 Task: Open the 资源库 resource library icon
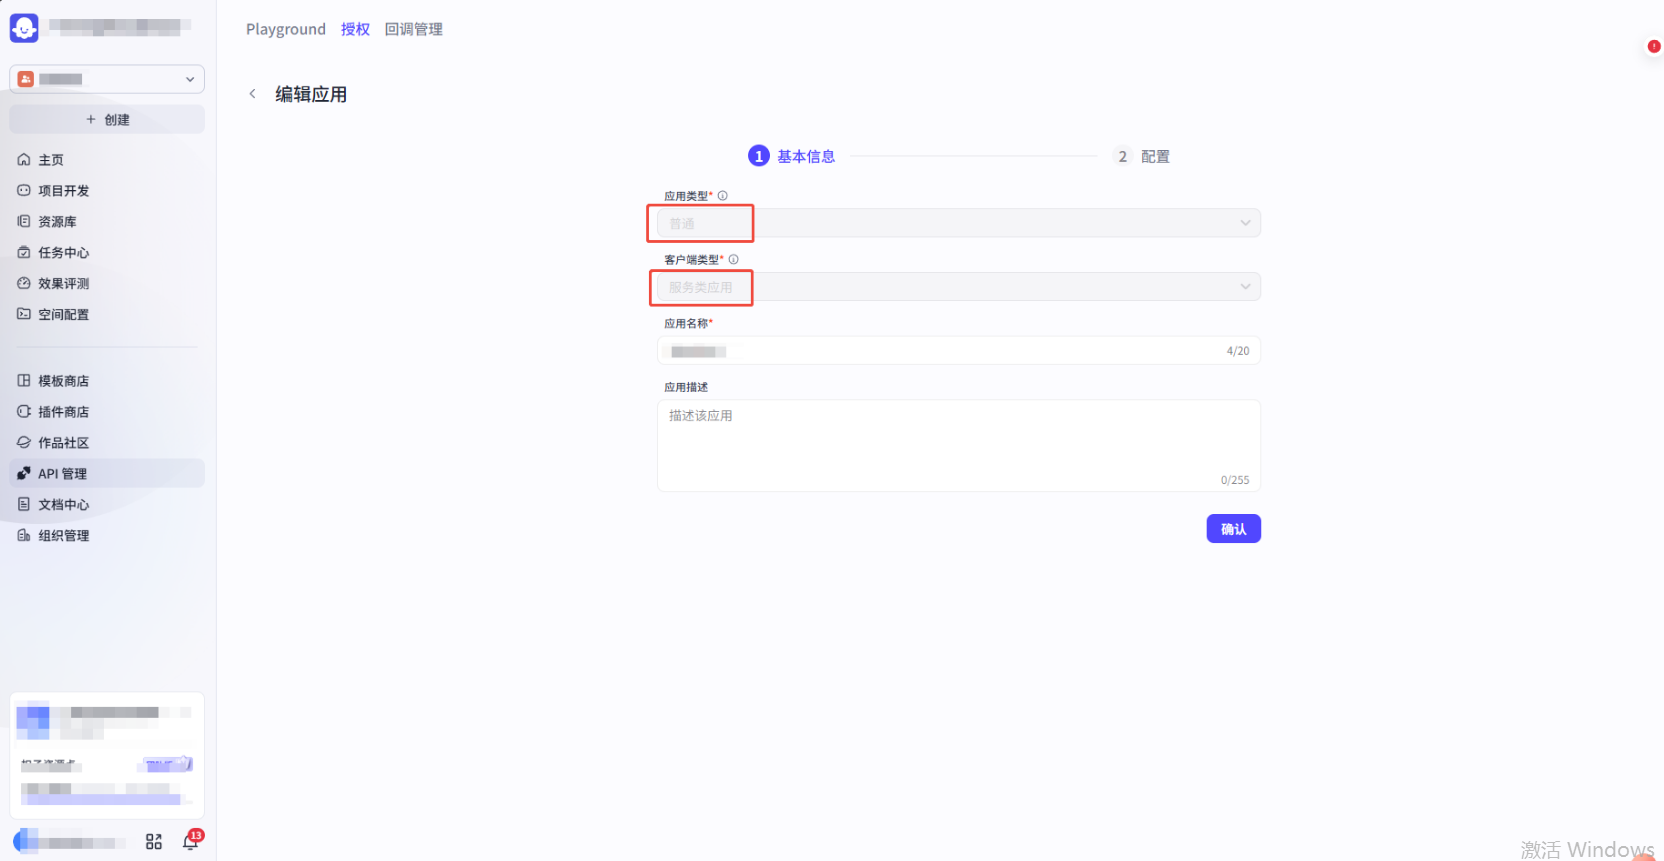[24, 222]
